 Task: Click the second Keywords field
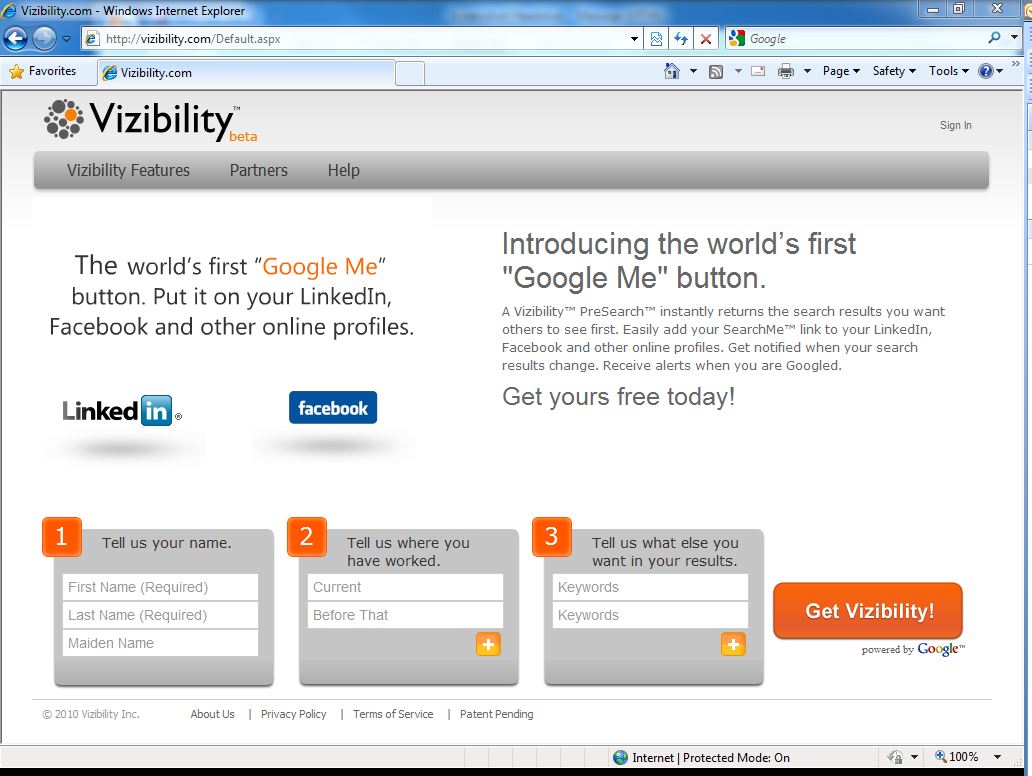650,615
